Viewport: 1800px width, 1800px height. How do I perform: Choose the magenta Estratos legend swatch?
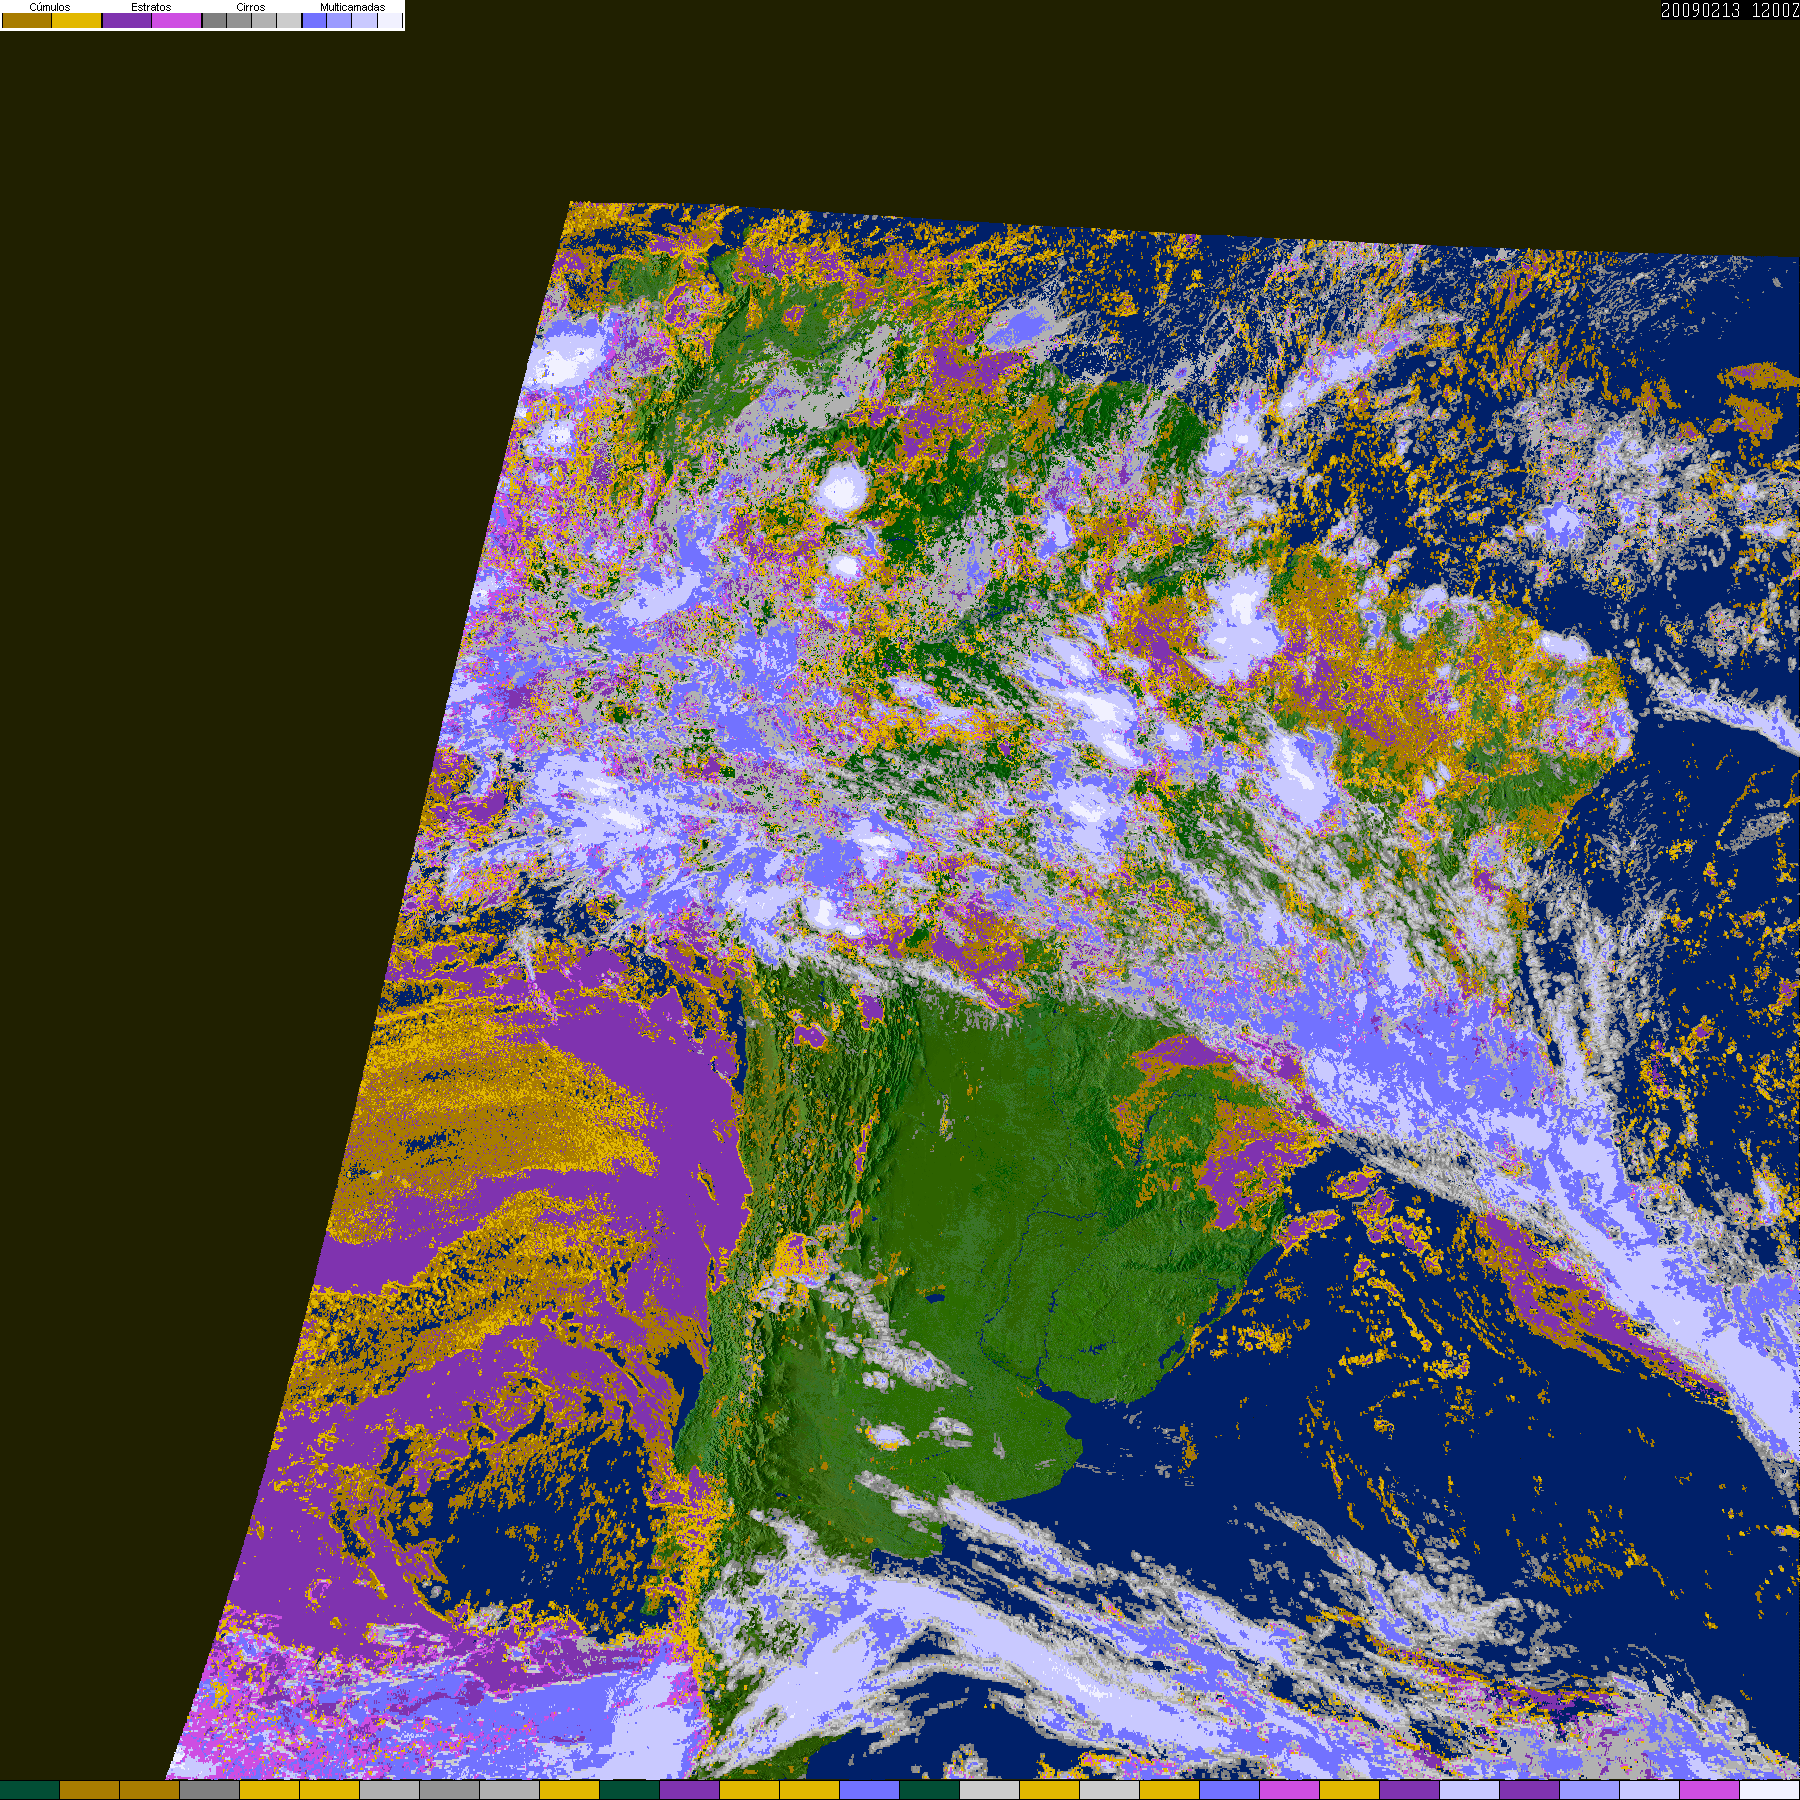click(176, 20)
